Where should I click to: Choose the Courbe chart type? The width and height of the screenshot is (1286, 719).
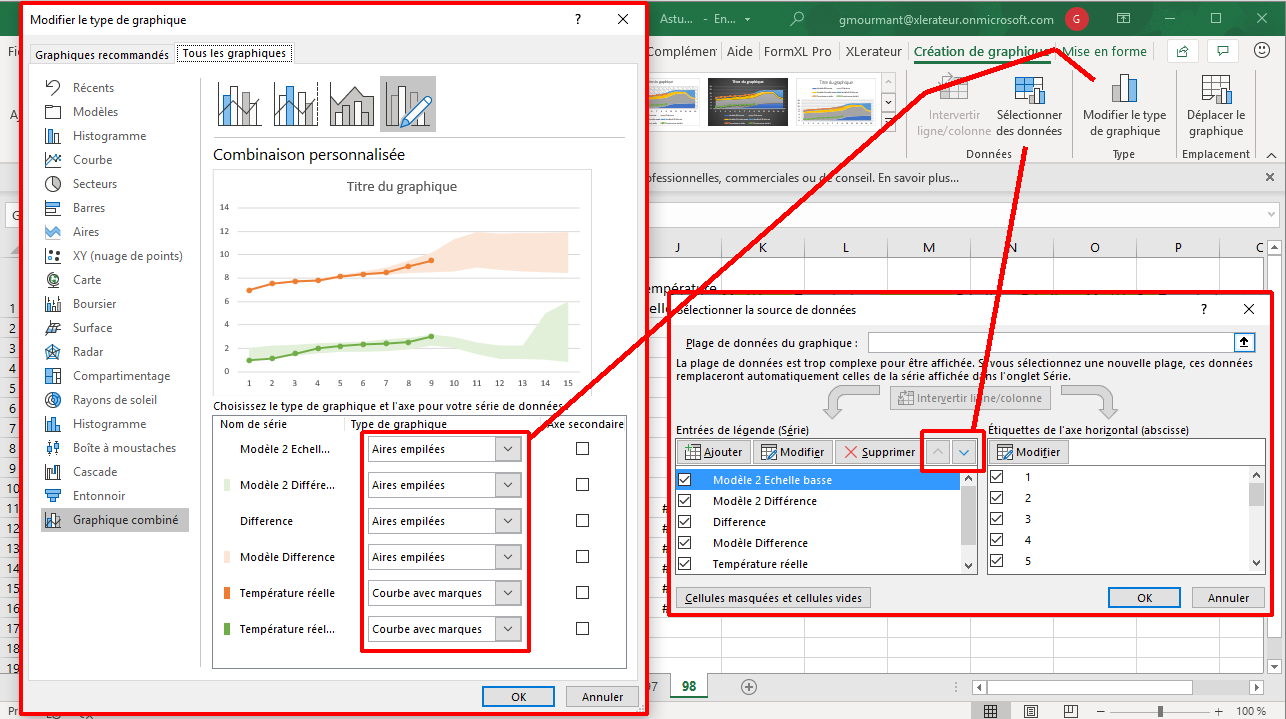tap(92, 160)
